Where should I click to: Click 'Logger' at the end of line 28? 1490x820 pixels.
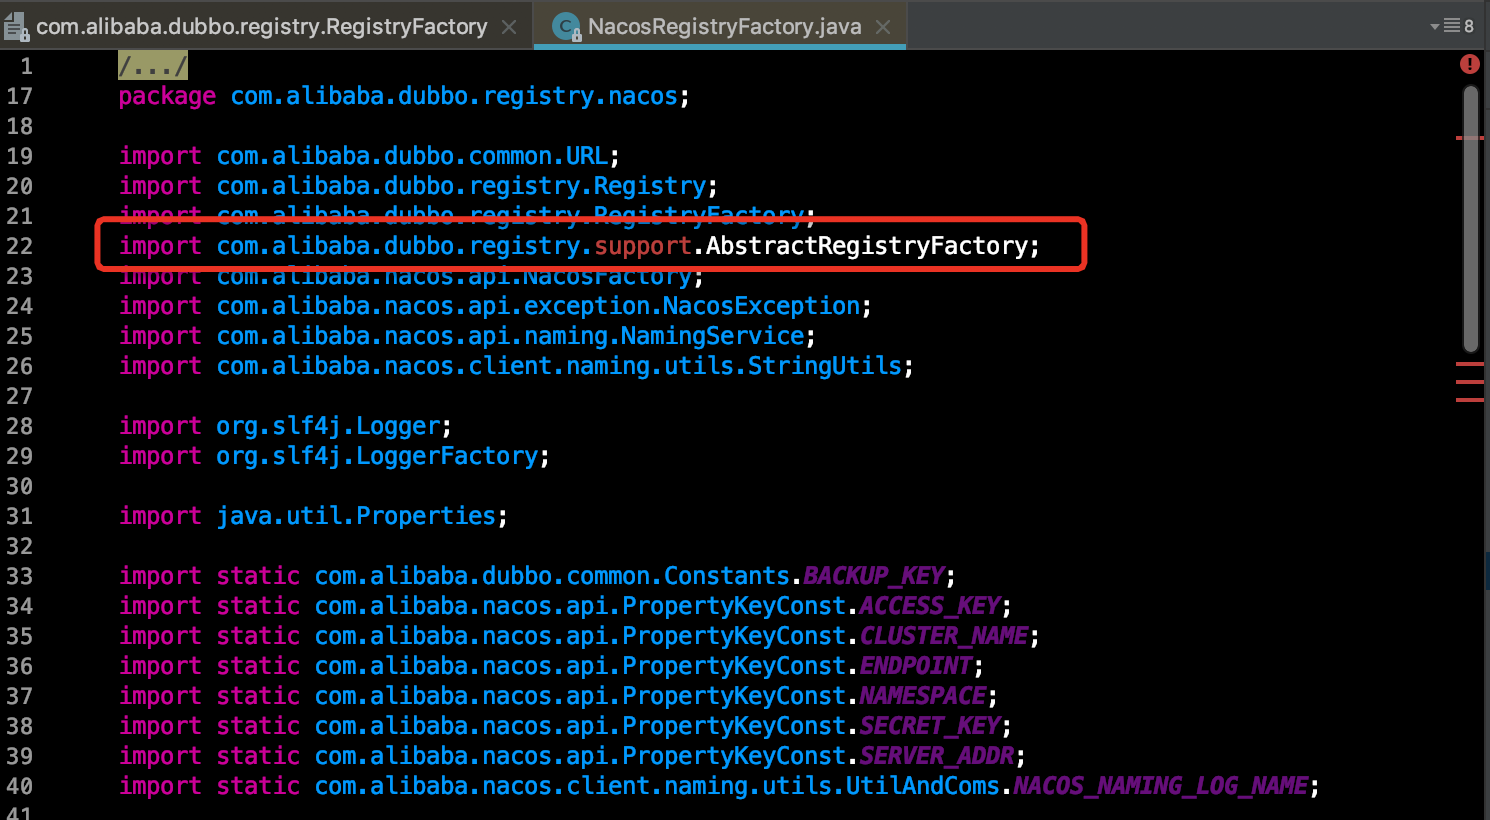[398, 426]
